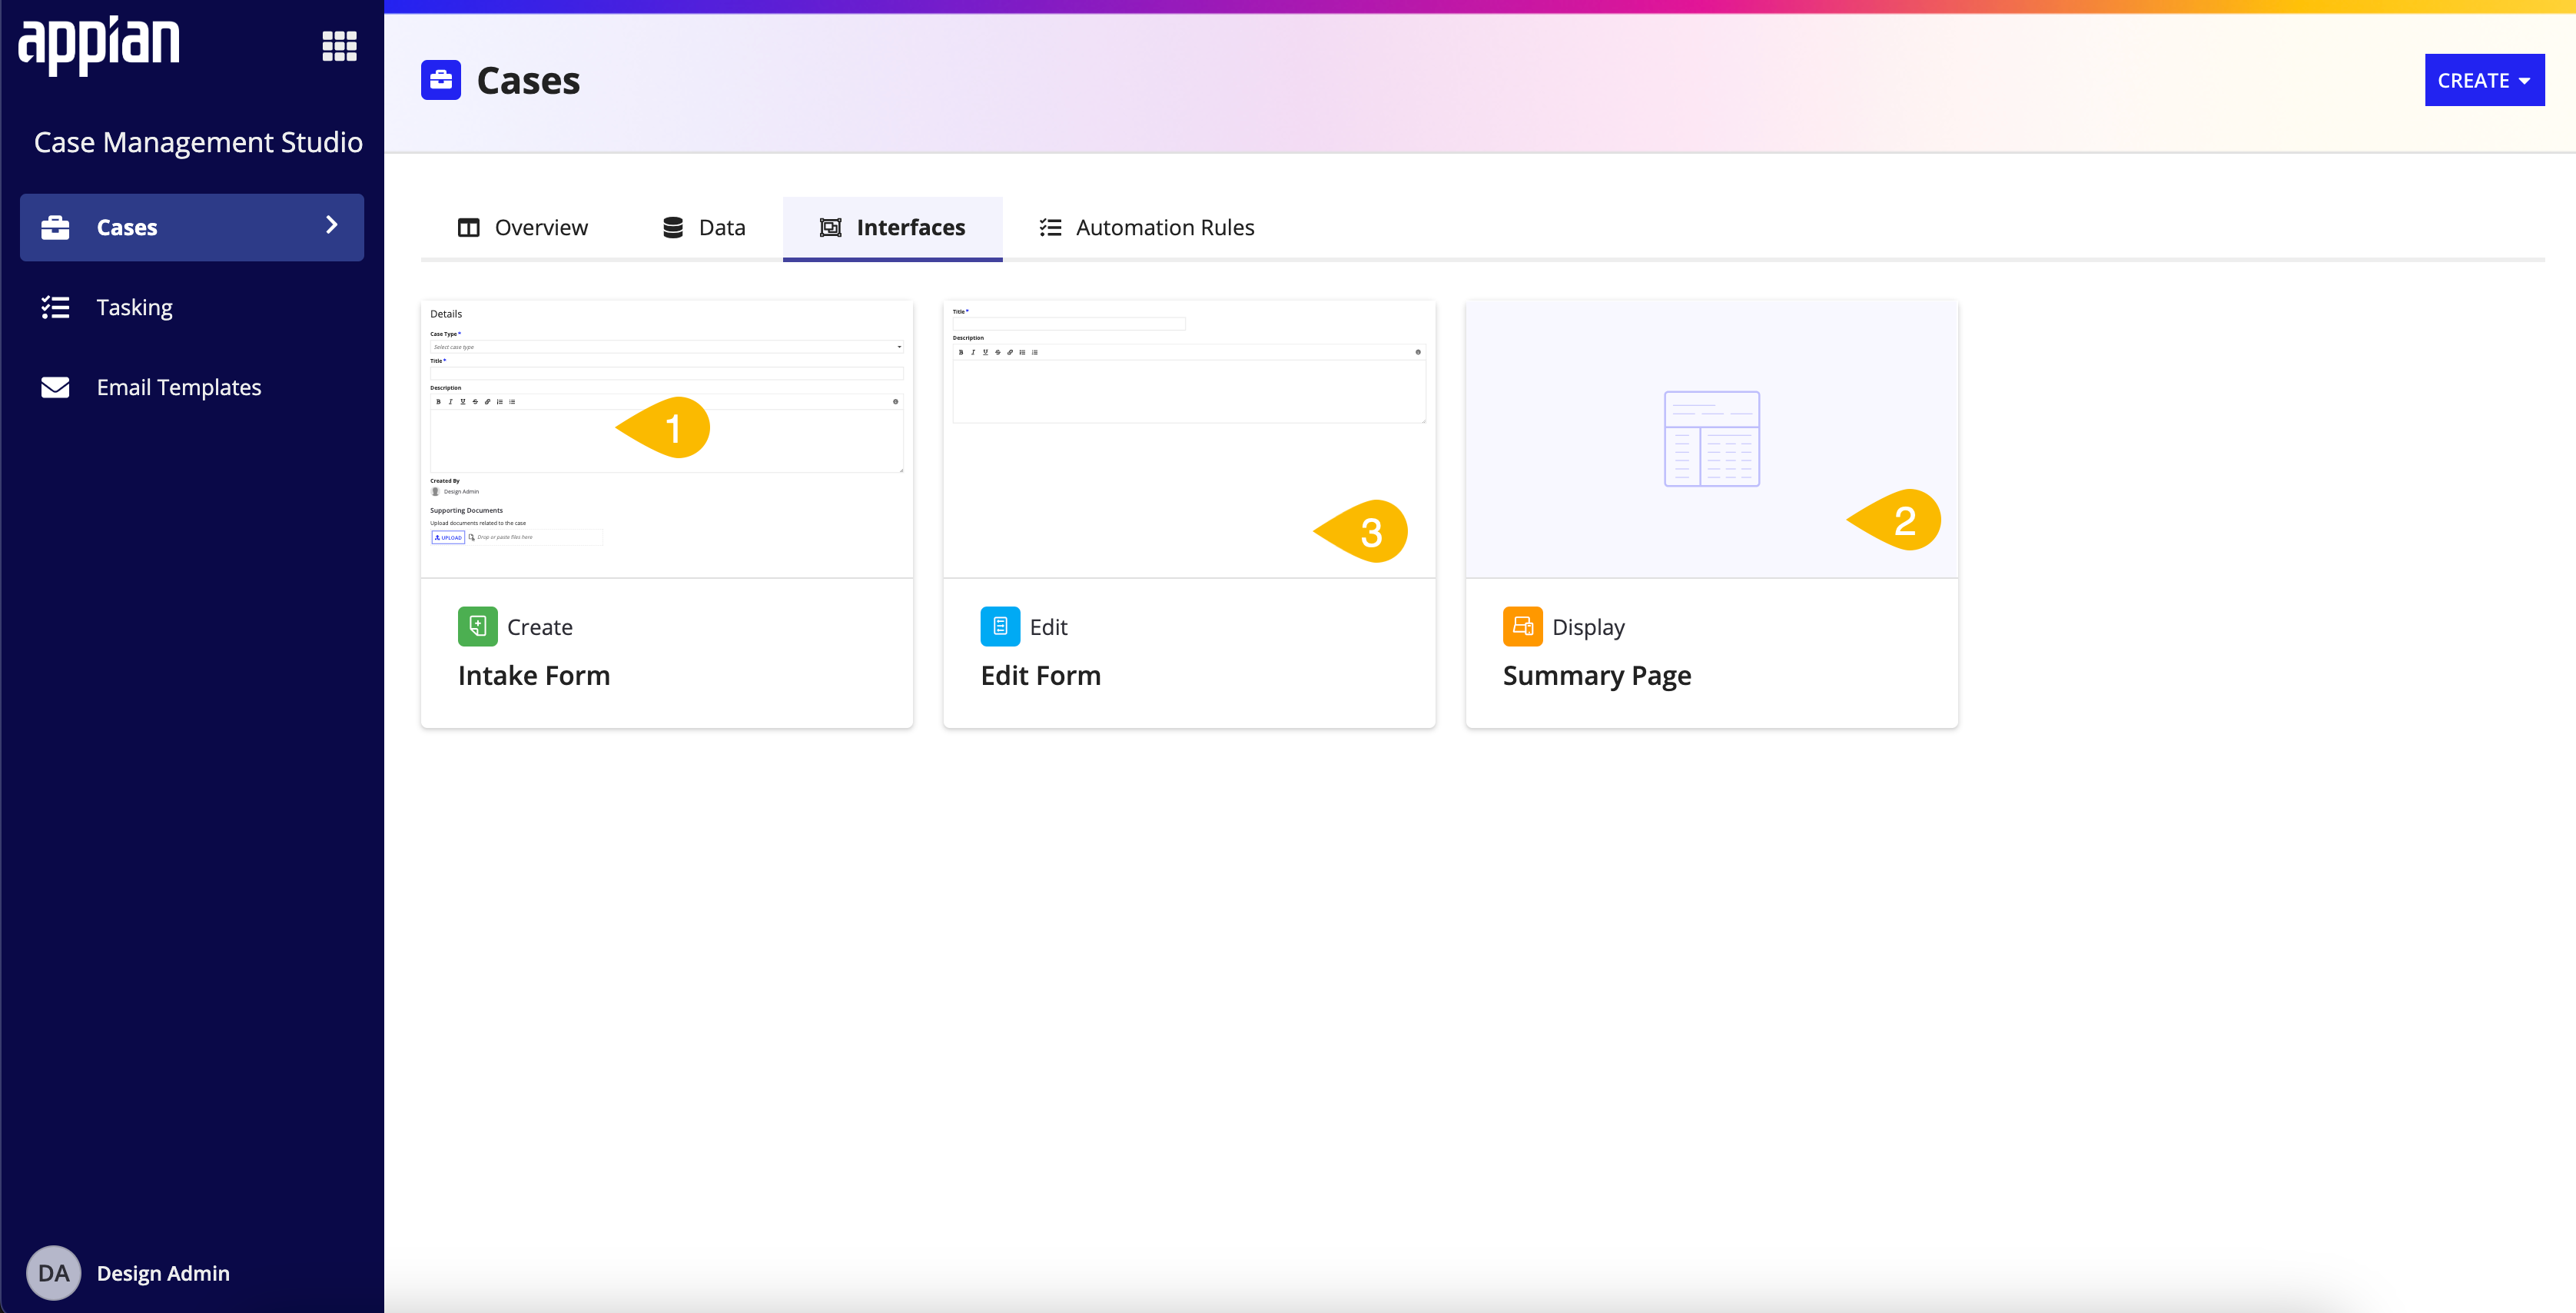Click the Appian logo
This screenshot has width=2576, height=1313.
click(99, 45)
